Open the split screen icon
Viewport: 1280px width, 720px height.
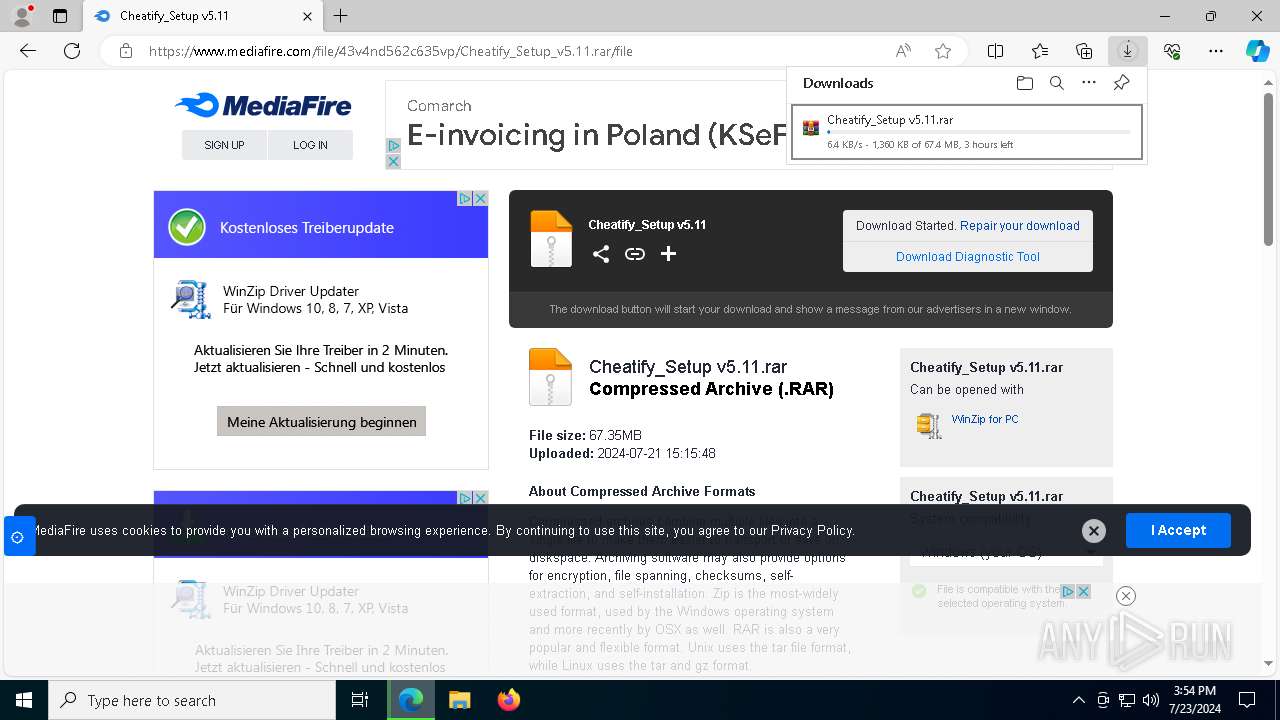(x=995, y=51)
